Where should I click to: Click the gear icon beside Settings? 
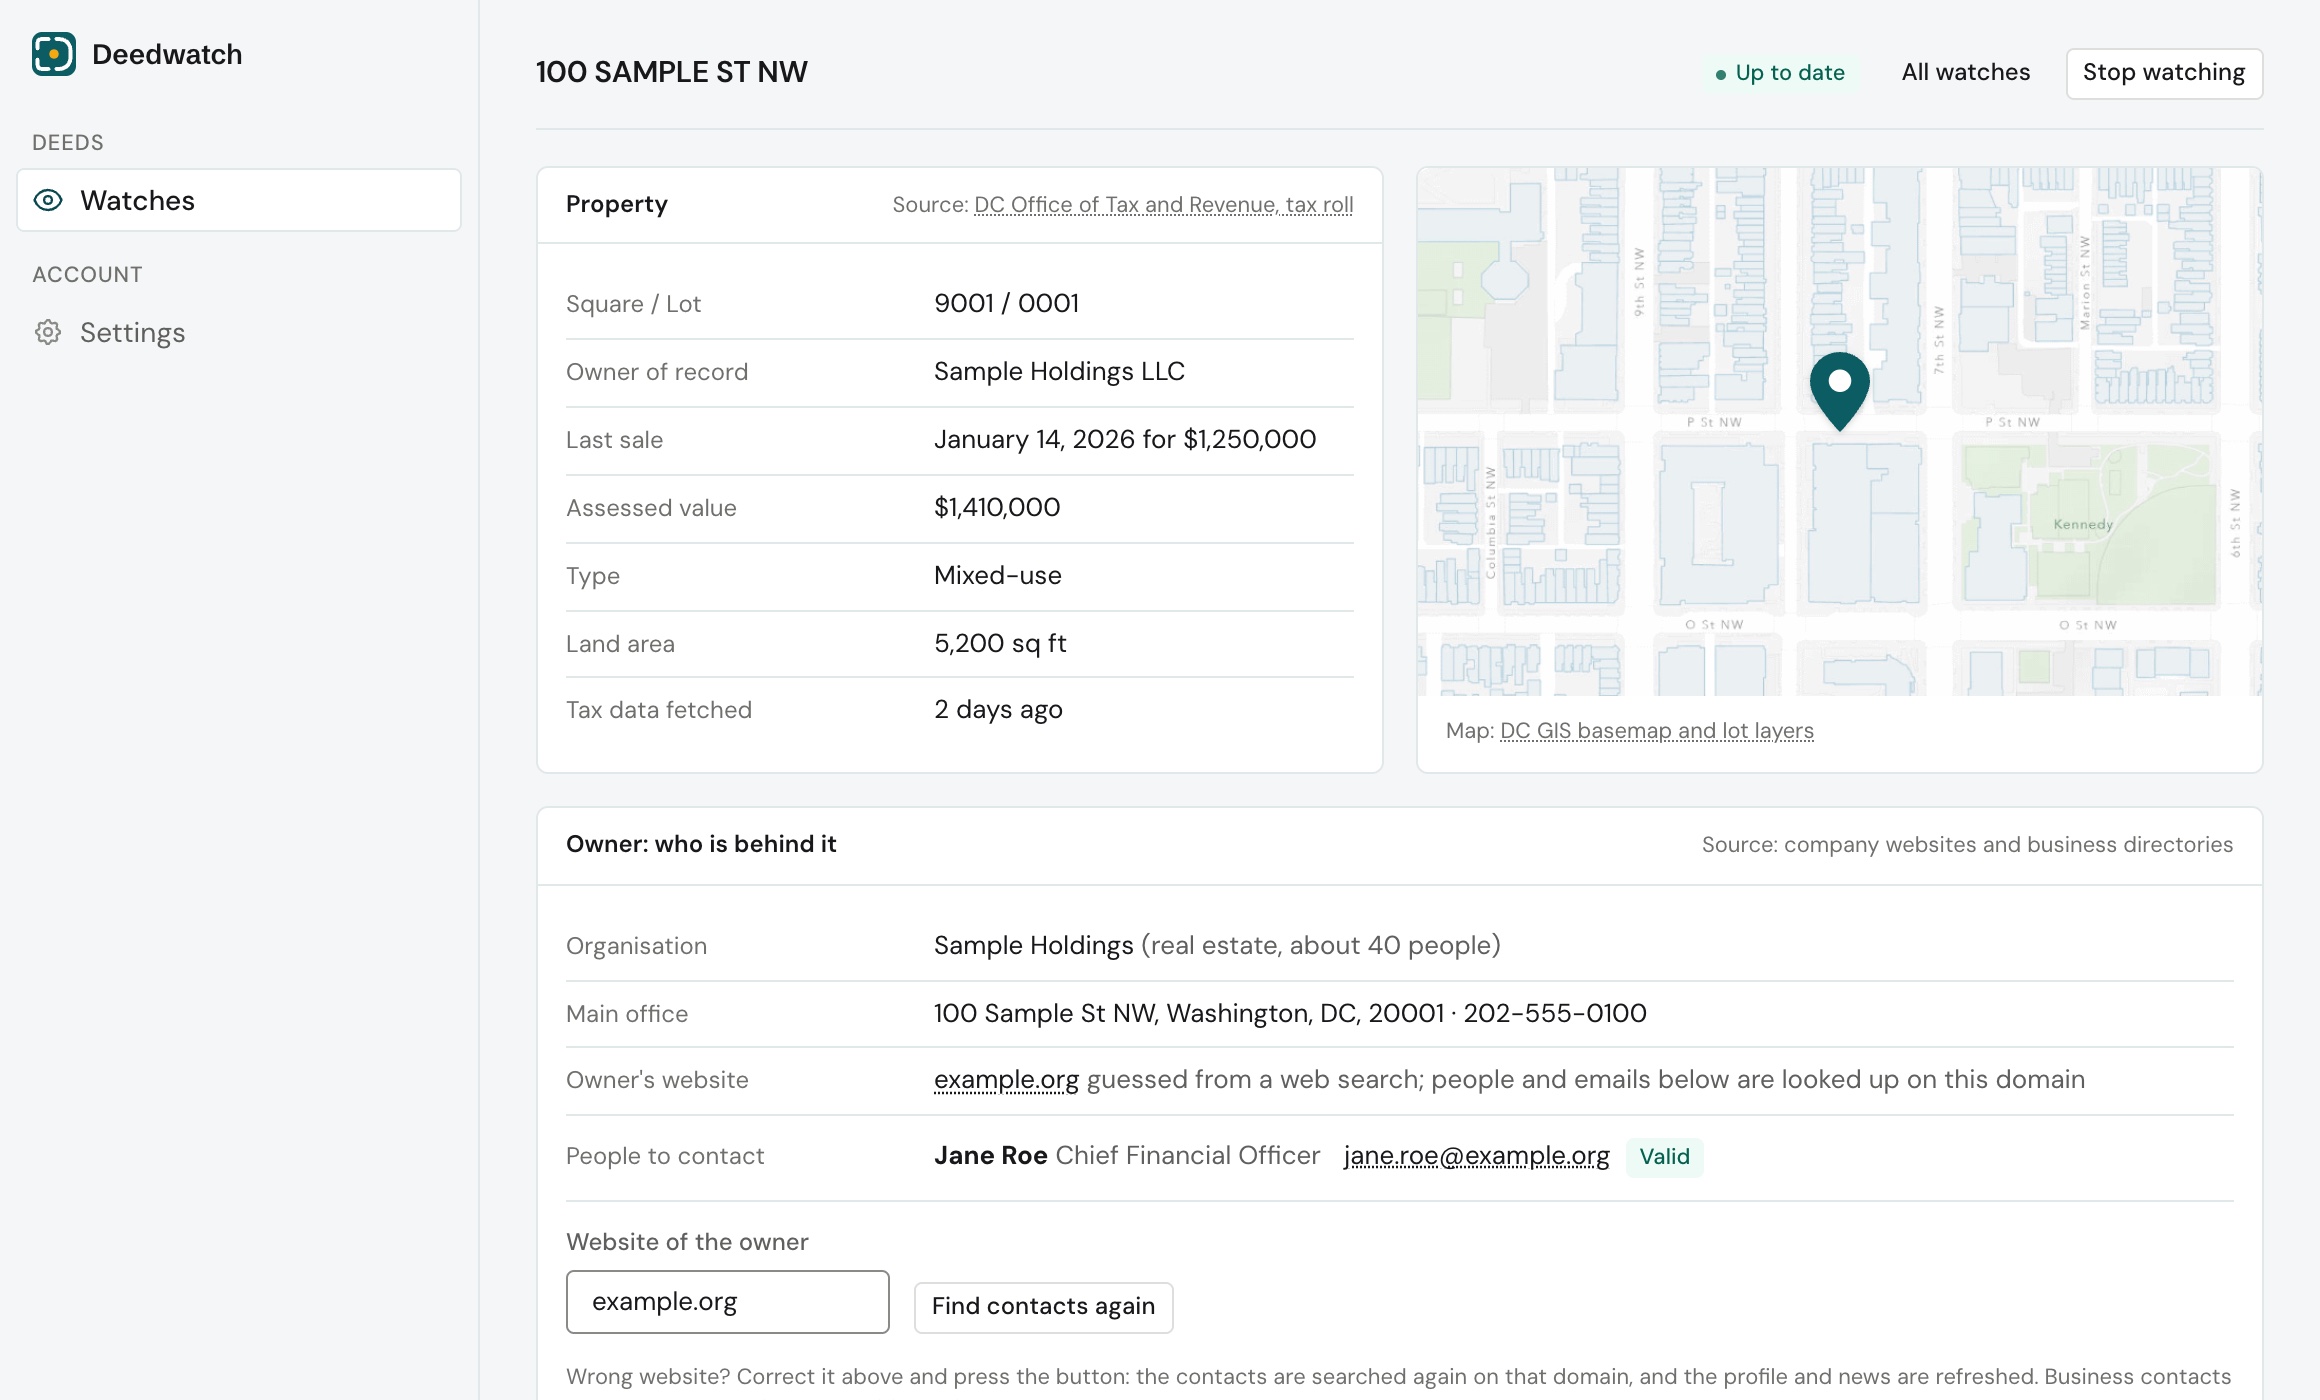(x=48, y=332)
